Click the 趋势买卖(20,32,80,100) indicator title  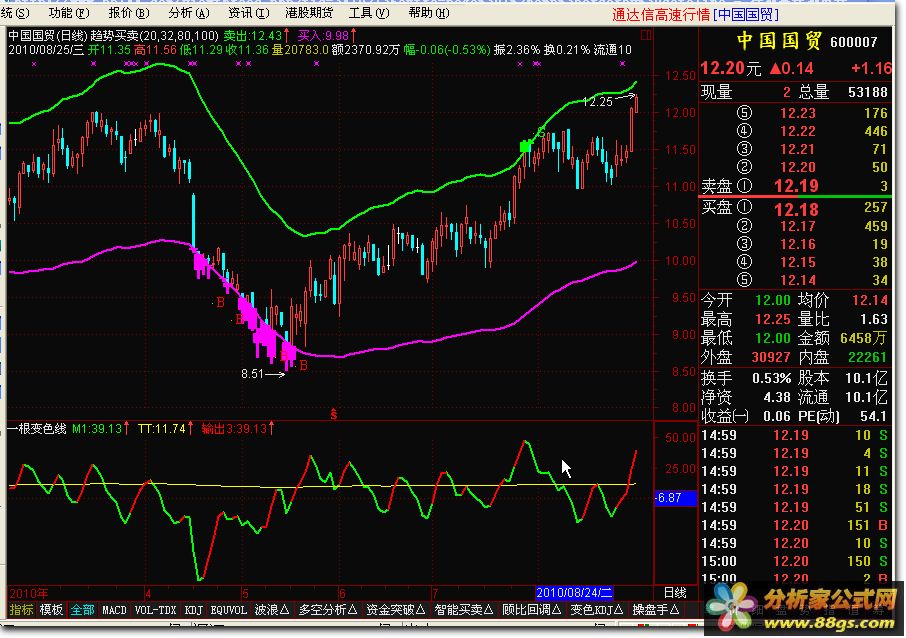point(154,36)
